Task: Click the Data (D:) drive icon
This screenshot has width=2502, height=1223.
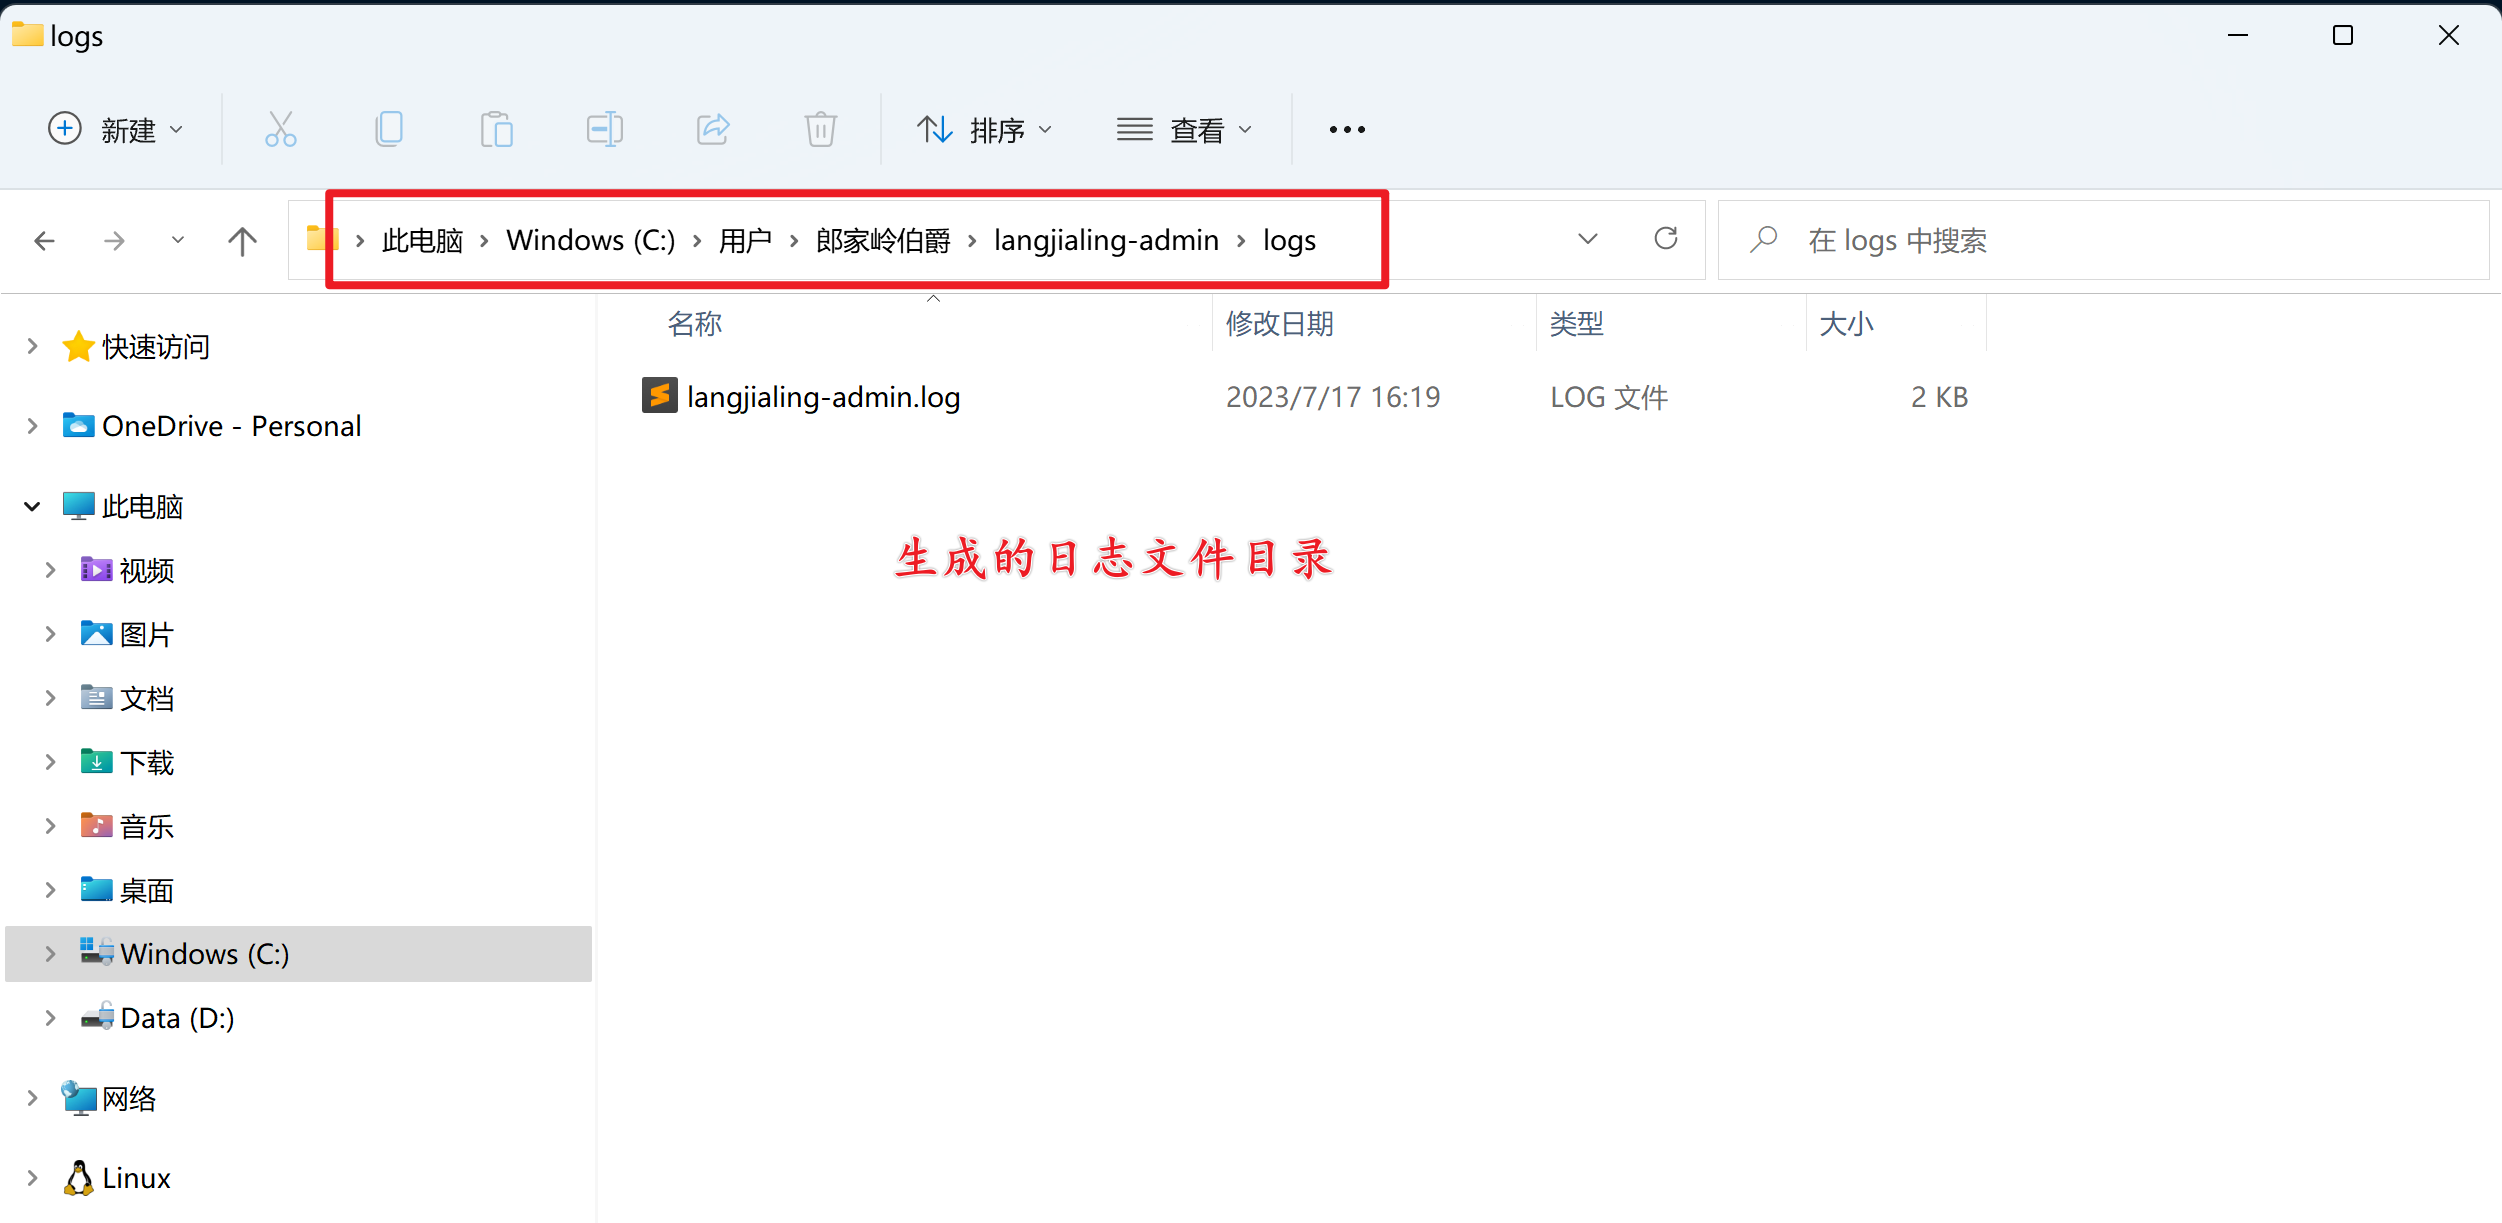Action: pos(96,1017)
